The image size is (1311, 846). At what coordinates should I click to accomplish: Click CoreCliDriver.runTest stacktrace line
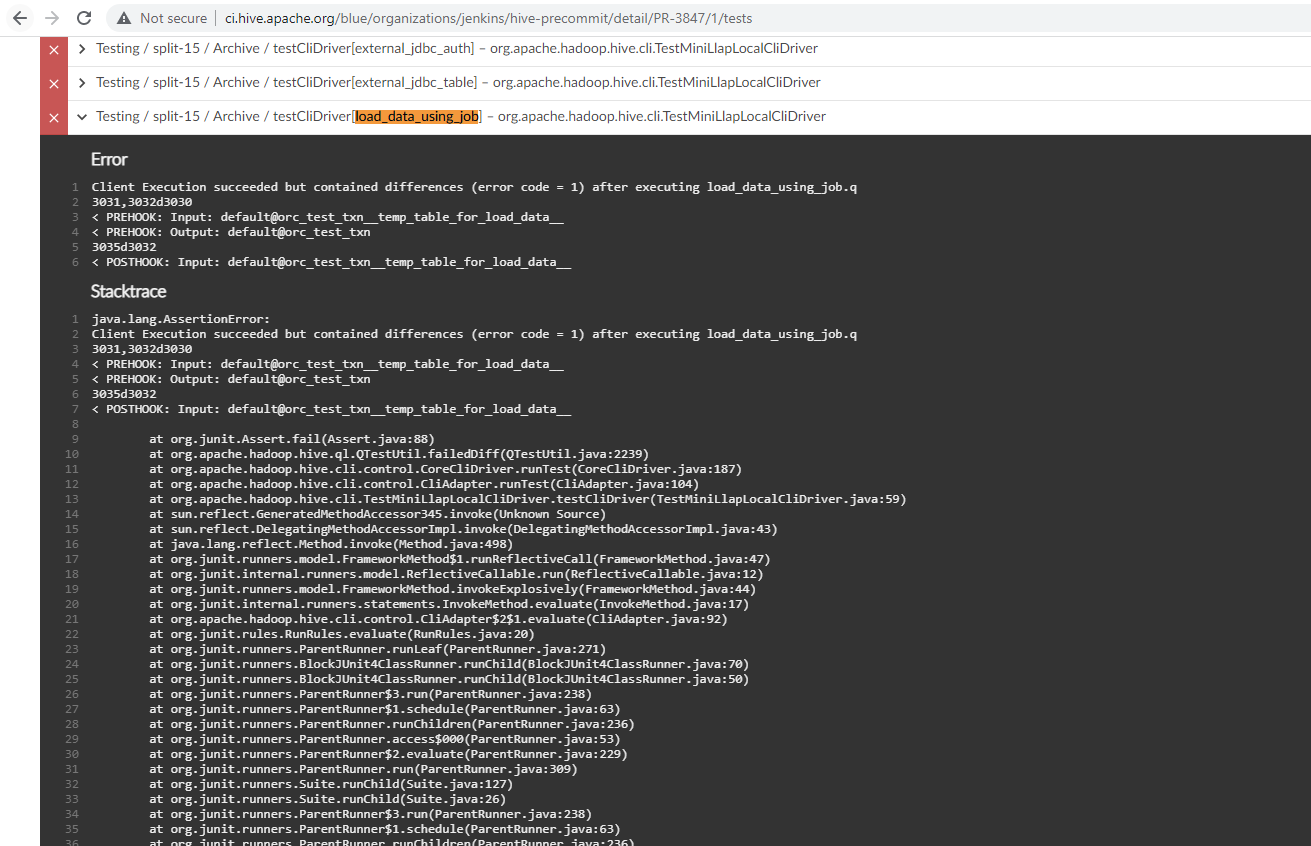446,469
